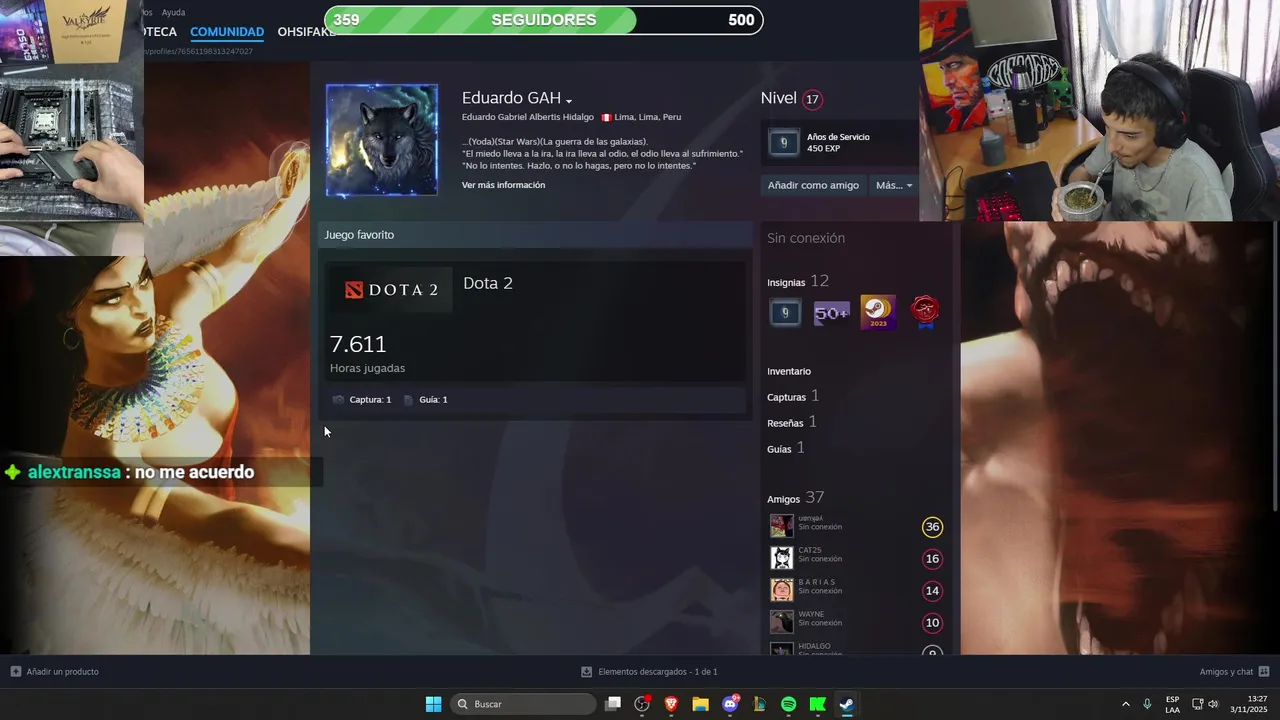Open Discord from the taskbar
Viewport: 1280px width, 720px height.
coord(730,704)
